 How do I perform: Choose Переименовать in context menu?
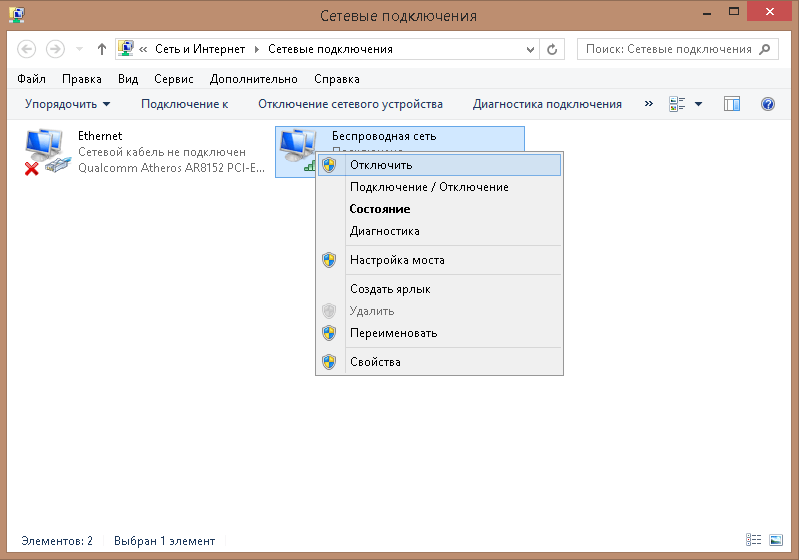[439, 333]
